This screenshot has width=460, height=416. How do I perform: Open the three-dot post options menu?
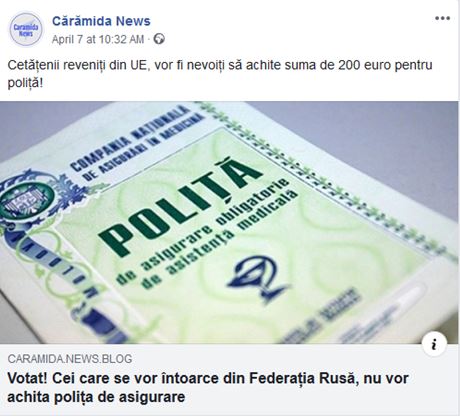click(x=442, y=19)
